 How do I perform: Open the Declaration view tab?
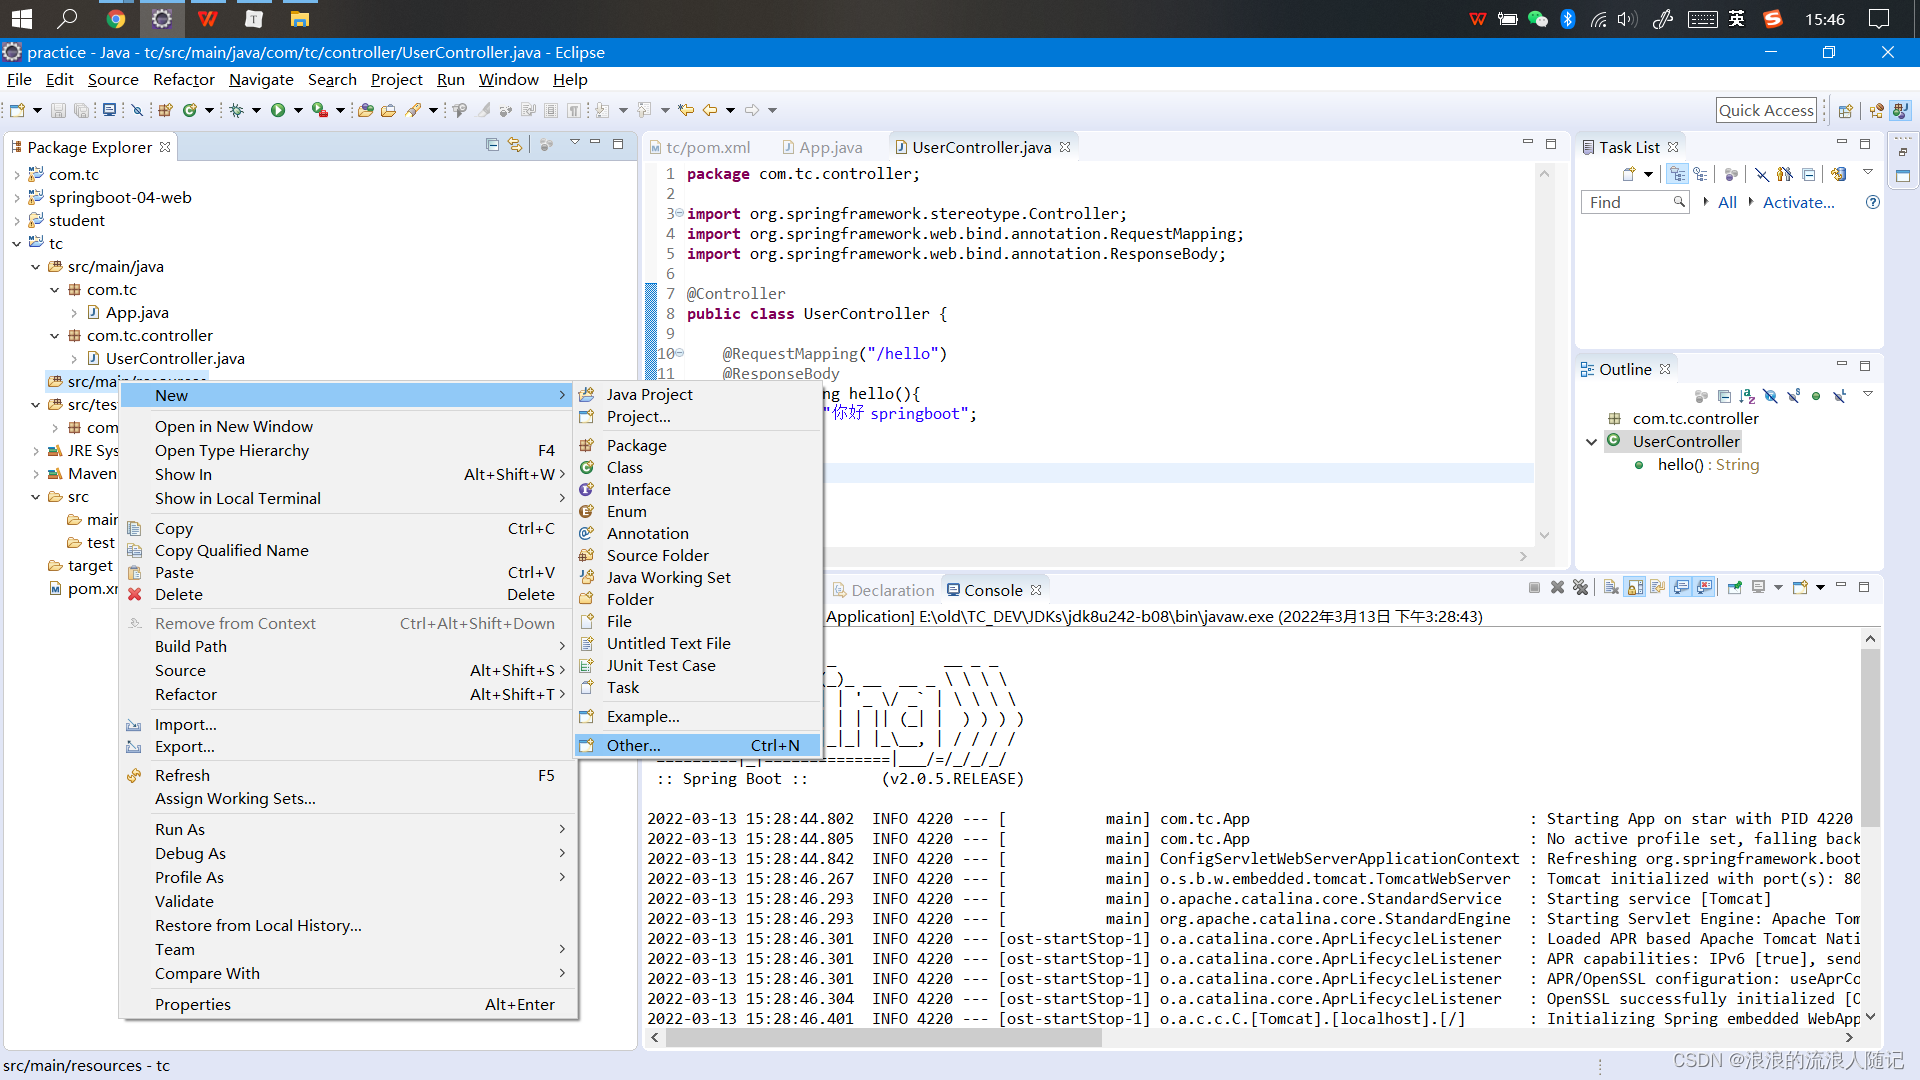[884, 590]
